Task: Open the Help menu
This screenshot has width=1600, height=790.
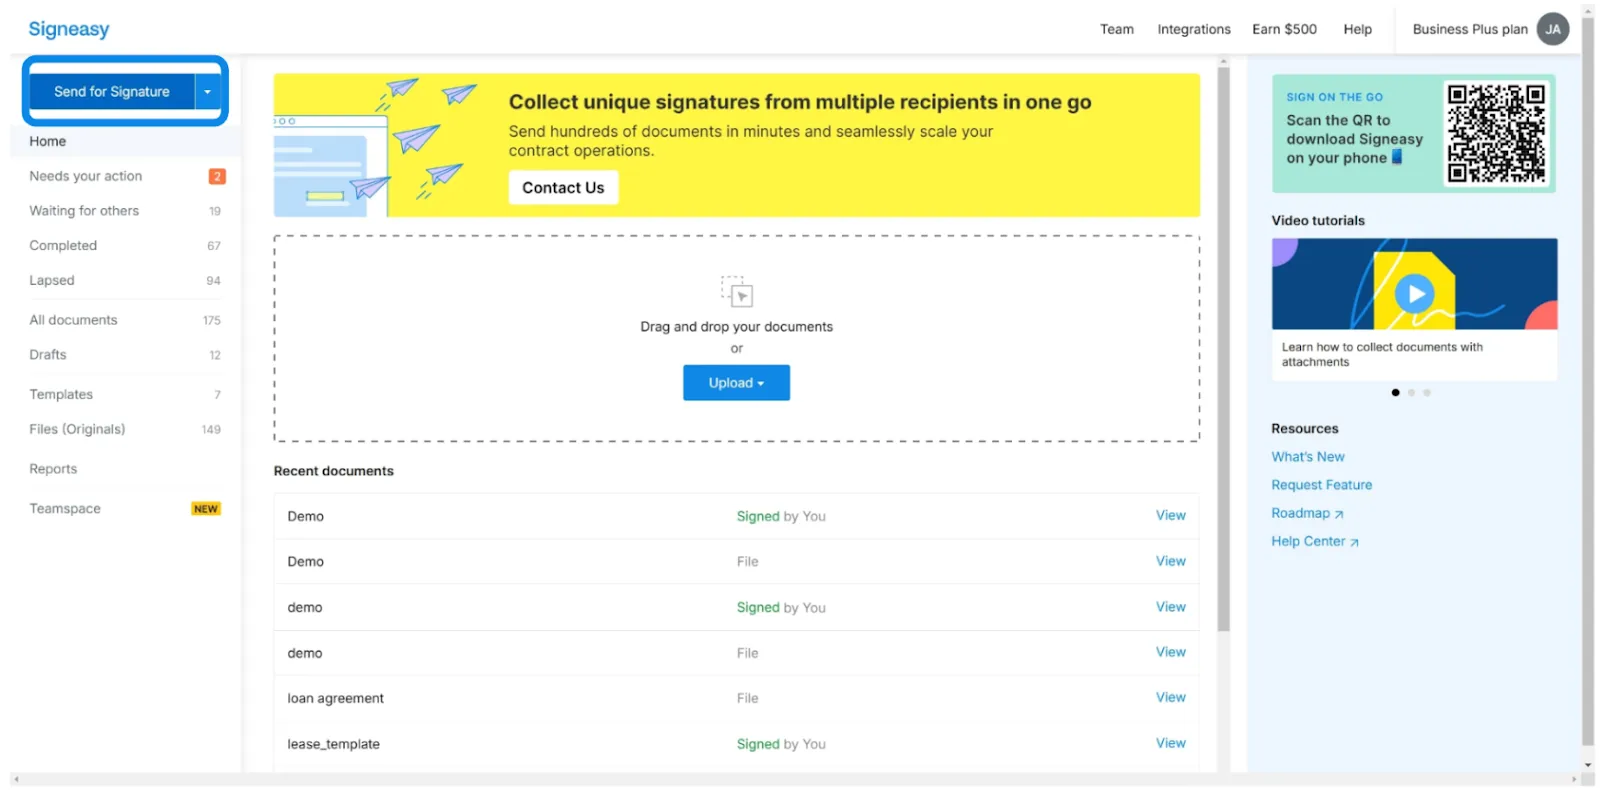Action: (1357, 29)
